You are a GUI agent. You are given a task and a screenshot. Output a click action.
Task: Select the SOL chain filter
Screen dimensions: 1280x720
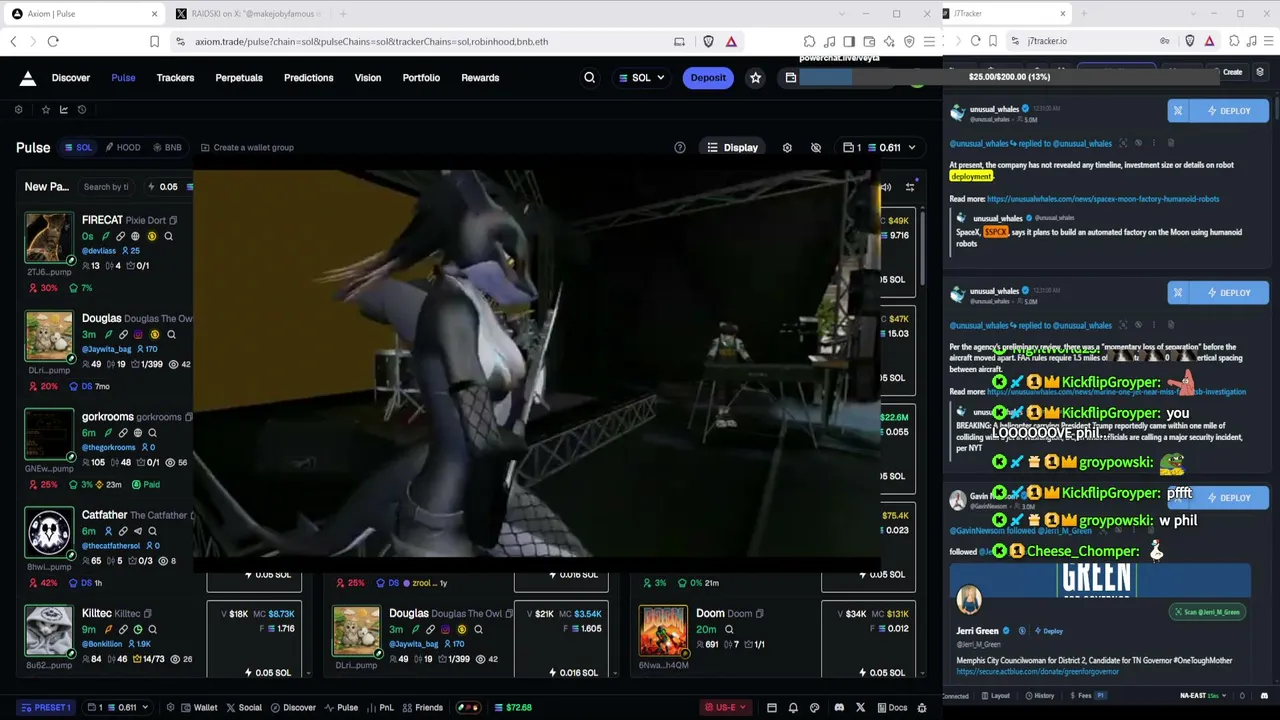point(78,148)
